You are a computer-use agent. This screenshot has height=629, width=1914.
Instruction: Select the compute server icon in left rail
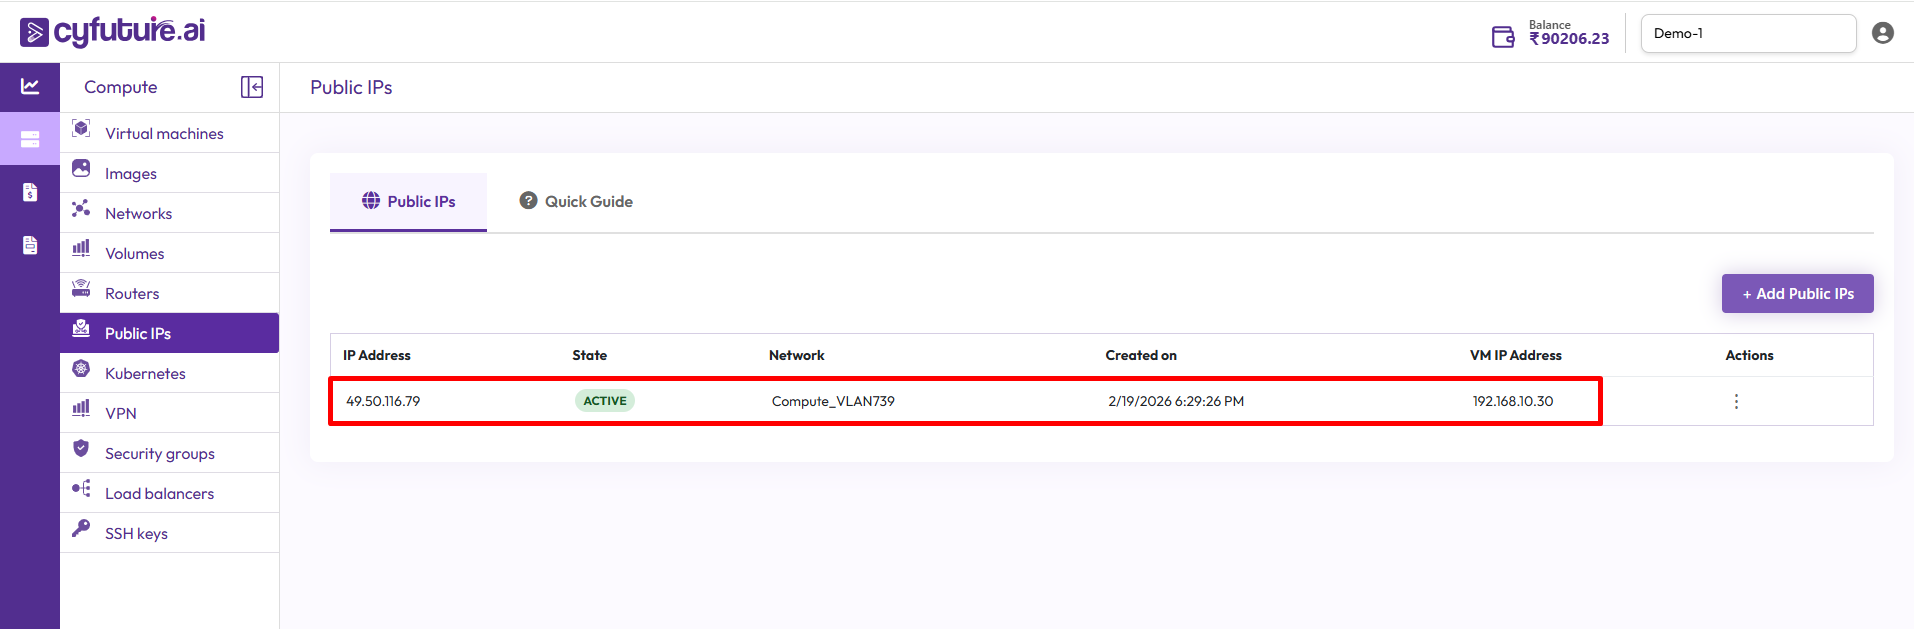coord(30,139)
